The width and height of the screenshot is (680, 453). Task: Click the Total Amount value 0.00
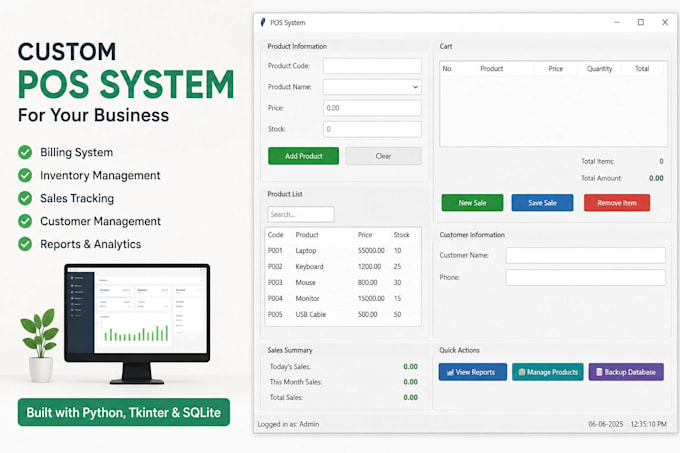pyautogui.click(x=656, y=178)
